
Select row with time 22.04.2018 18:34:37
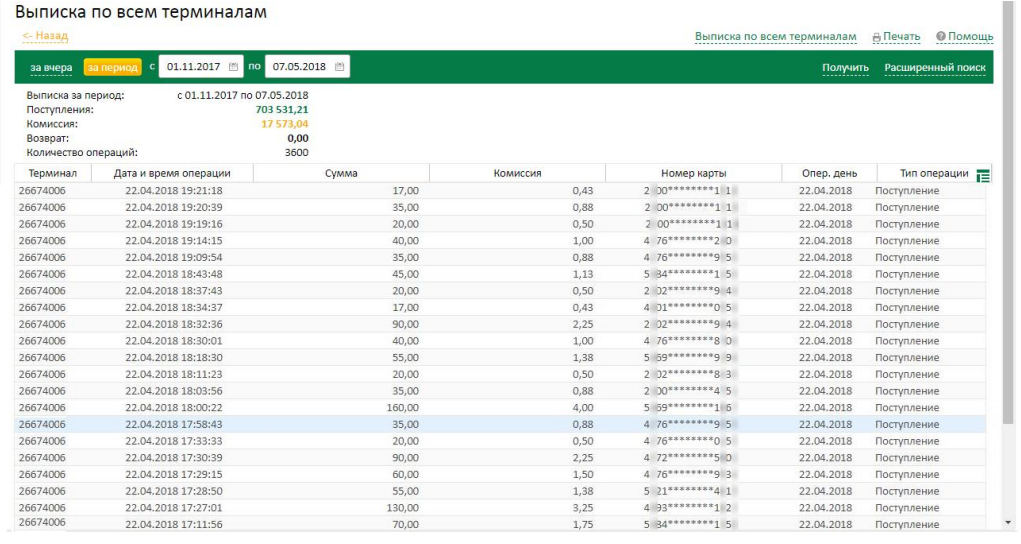click(x=500, y=308)
